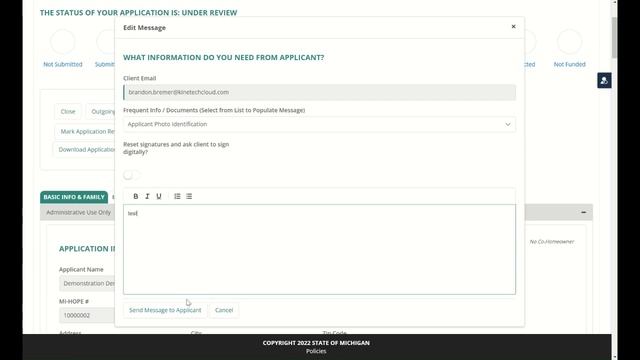Viewport: 640px width, 360px height.
Task: Apply bold formatting in message editor
Action: point(136,196)
